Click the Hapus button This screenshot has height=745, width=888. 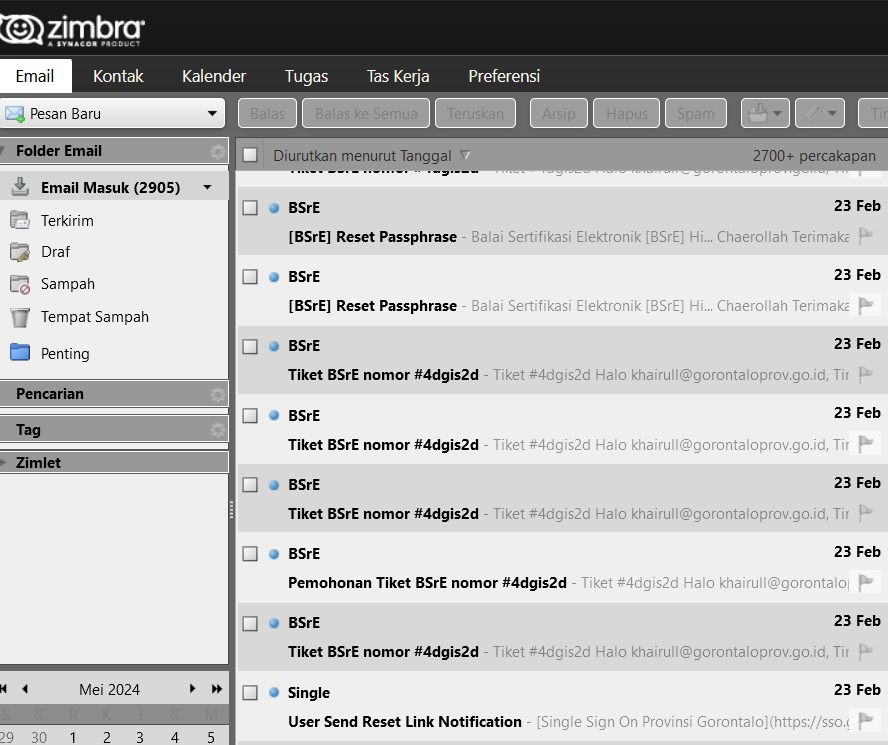coord(626,113)
